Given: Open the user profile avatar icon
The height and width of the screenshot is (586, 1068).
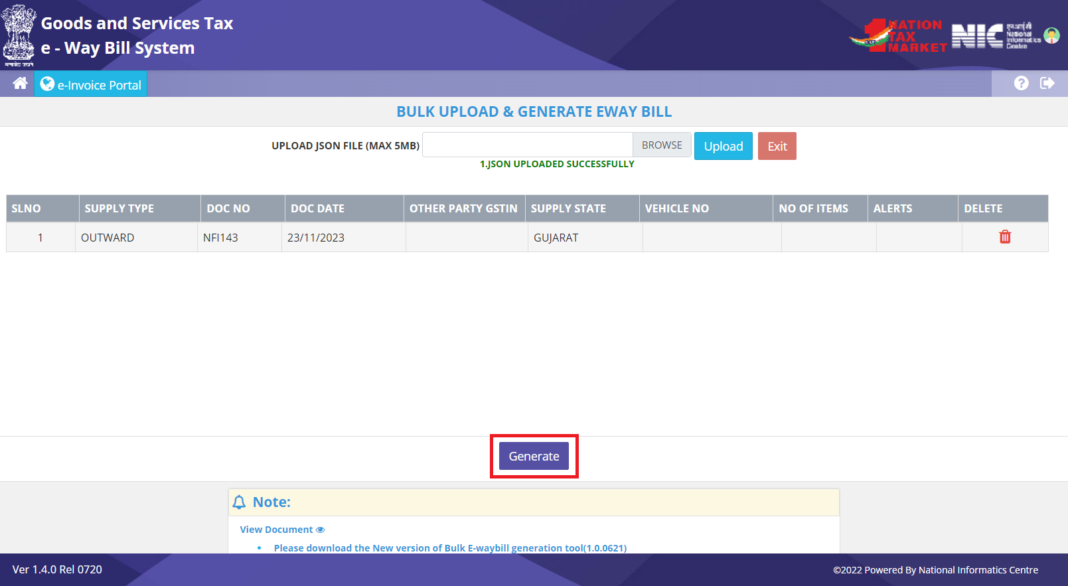Looking at the screenshot, I should point(1051,35).
